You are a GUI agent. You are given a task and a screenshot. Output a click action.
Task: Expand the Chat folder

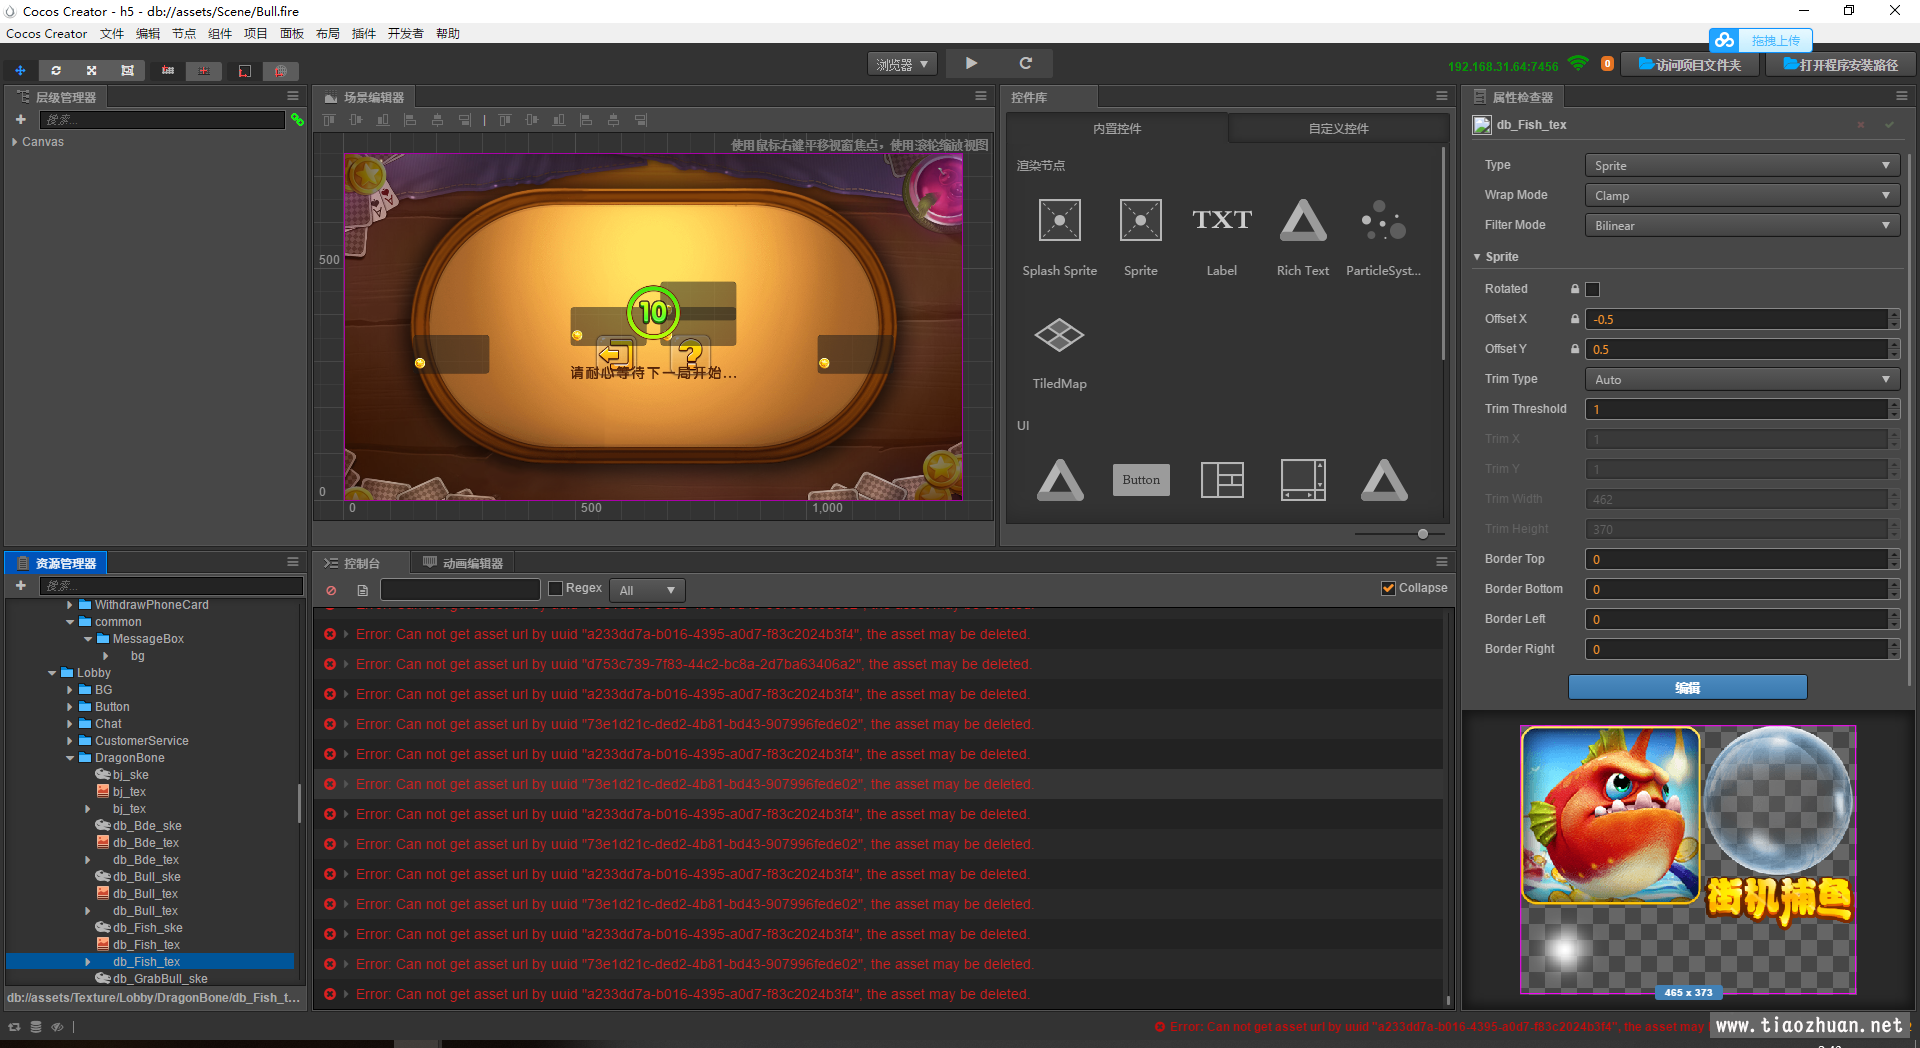(x=70, y=724)
